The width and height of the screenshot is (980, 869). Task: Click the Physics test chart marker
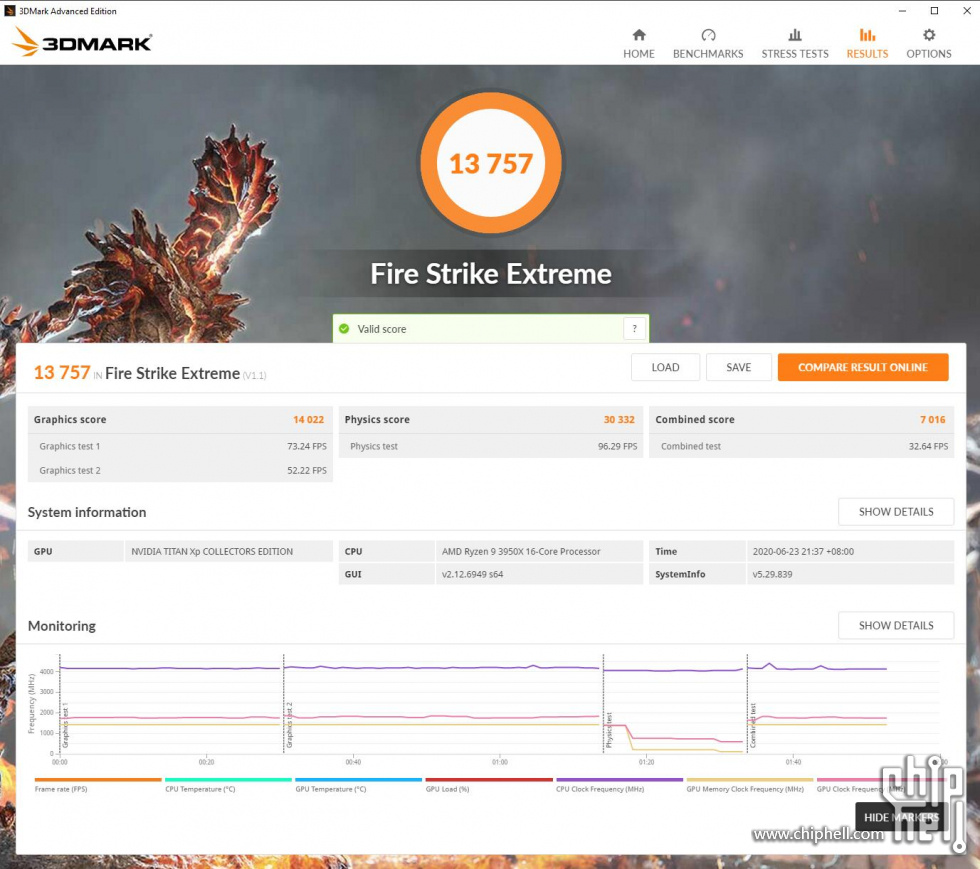coord(609,730)
